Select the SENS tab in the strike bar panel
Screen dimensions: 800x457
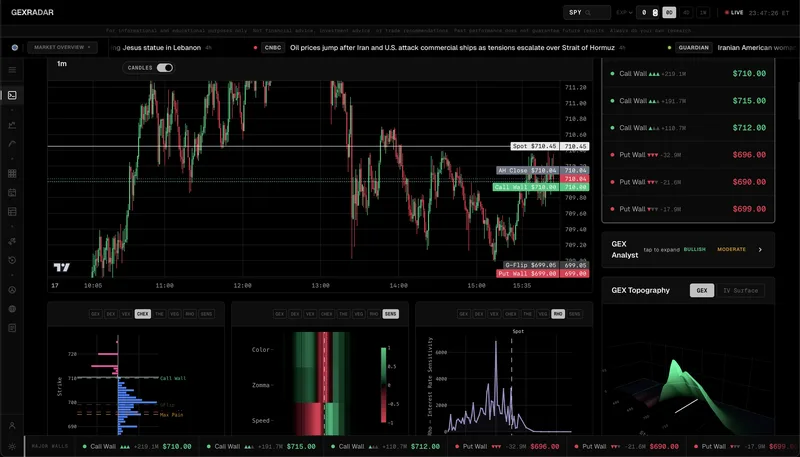coord(207,314)
